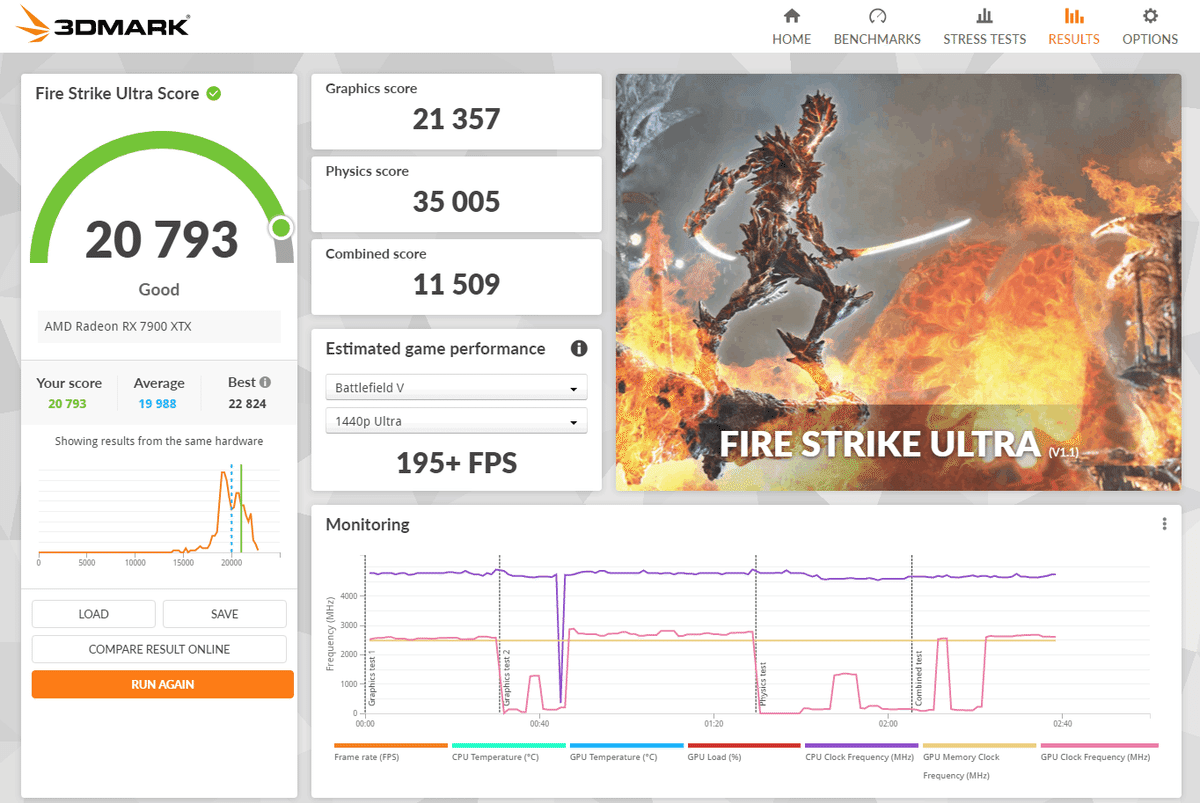Switch to STRESS TESTS tab
Screen dimensions: 1200x803
pyautogui.click(x=985, y=39)
